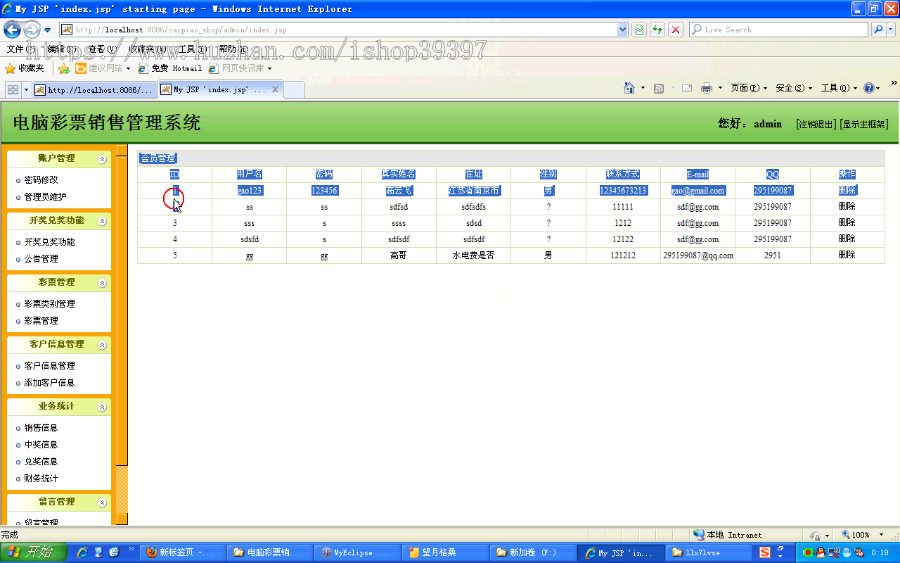Image resolution: width=900 pixels, height=563 pixels.
Task: Collapse the 账户管理 sidebar section
Action: point(102,159)
